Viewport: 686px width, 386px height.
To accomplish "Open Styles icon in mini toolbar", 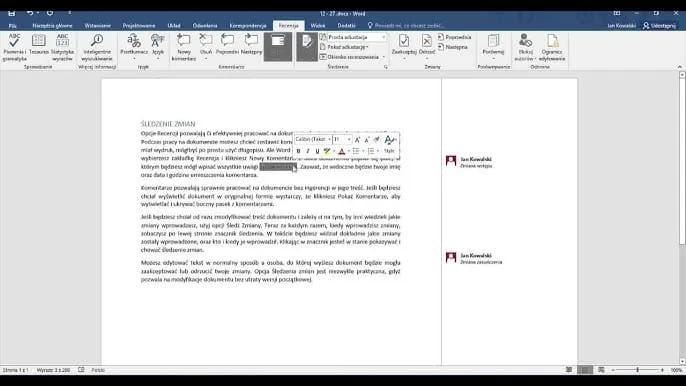I will click(389, 140).
